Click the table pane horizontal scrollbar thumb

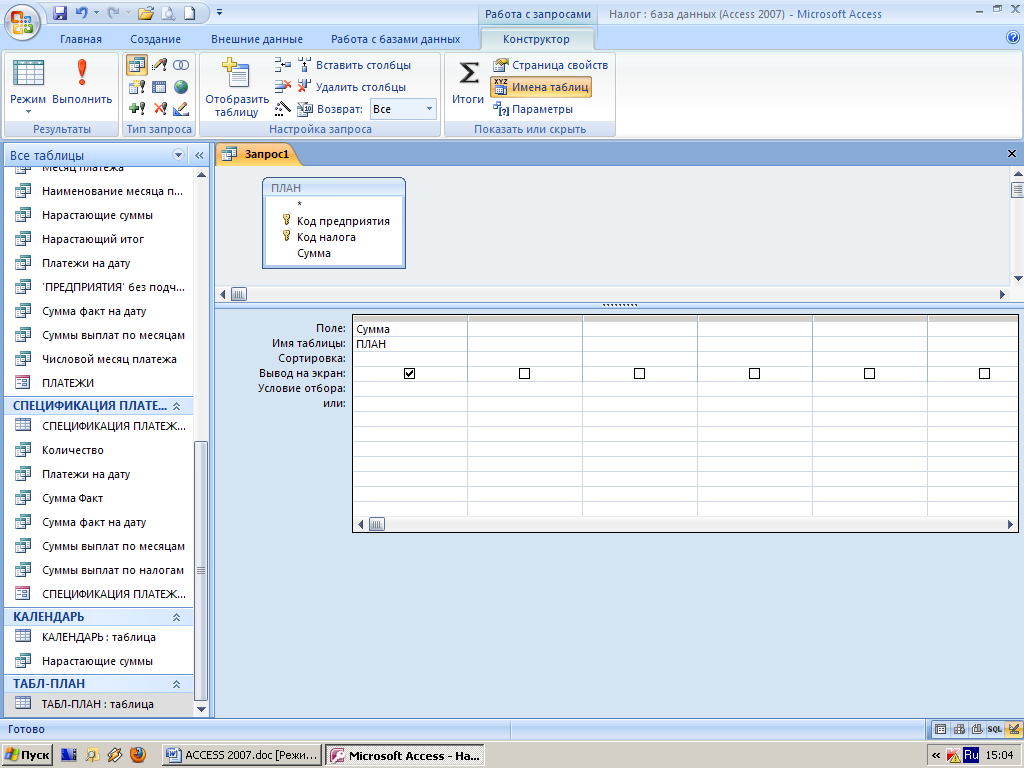[x=238, y=295]
